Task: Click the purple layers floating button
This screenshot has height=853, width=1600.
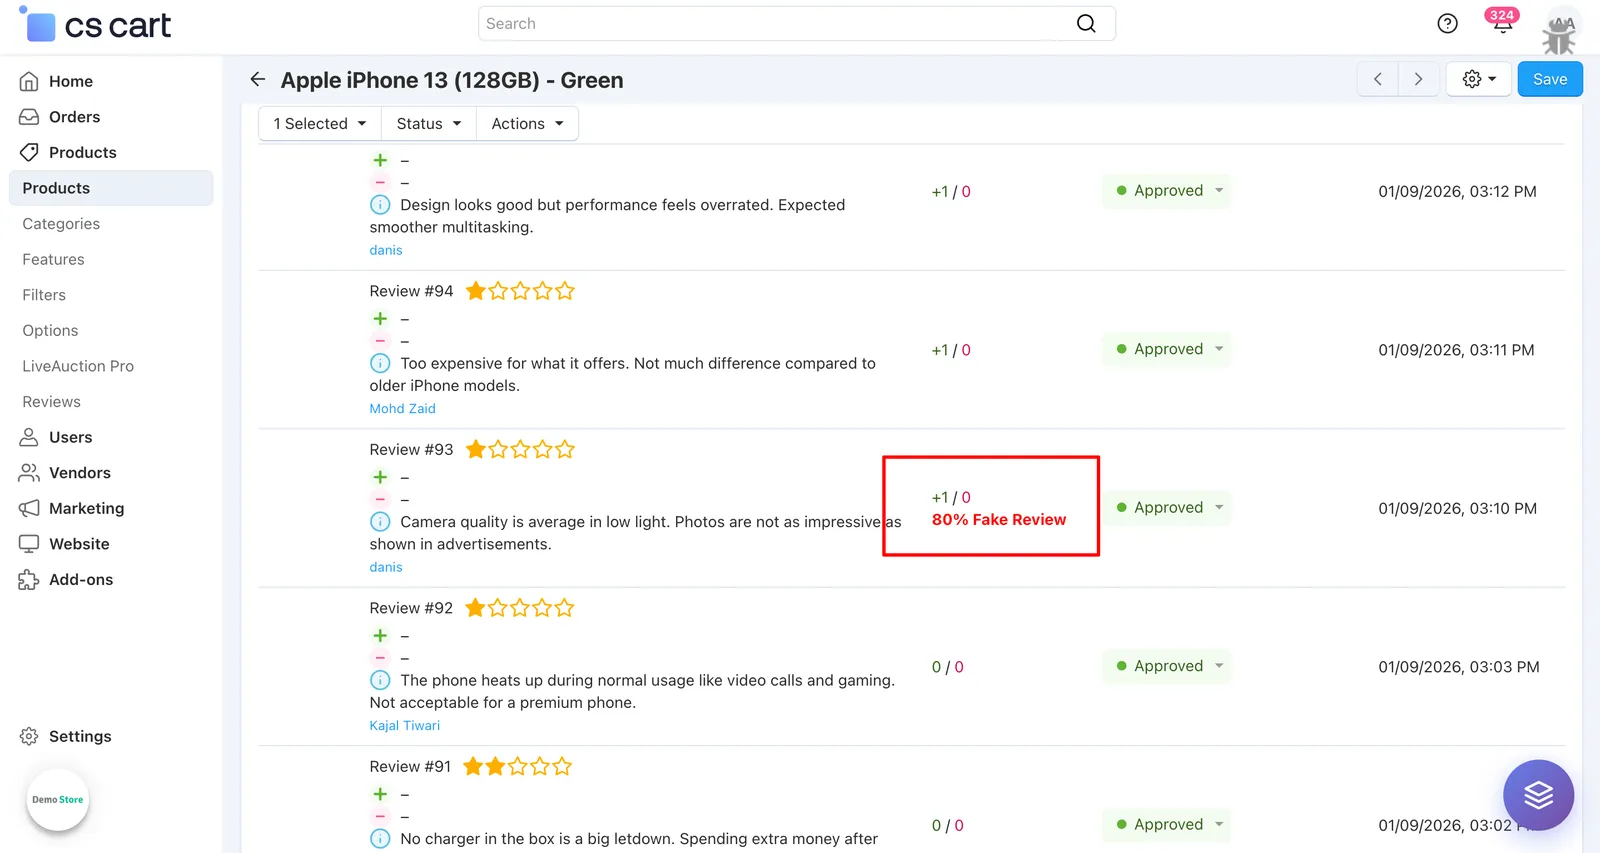Action: pos(1538,795)
